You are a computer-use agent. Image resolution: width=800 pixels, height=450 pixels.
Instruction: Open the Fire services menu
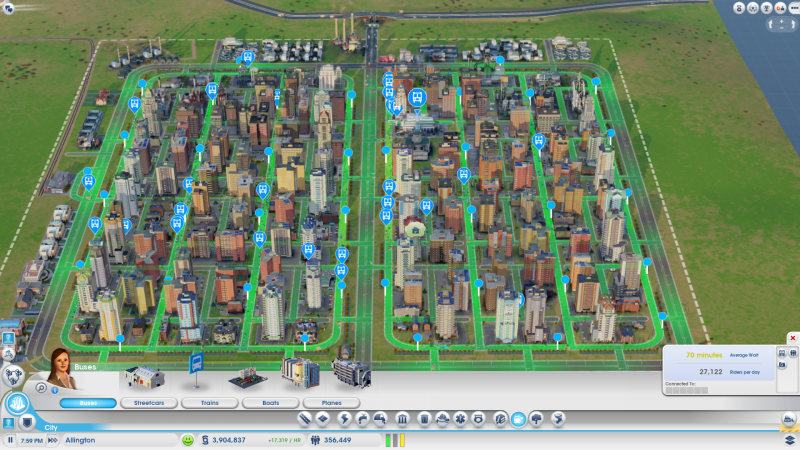coord(442,419)
